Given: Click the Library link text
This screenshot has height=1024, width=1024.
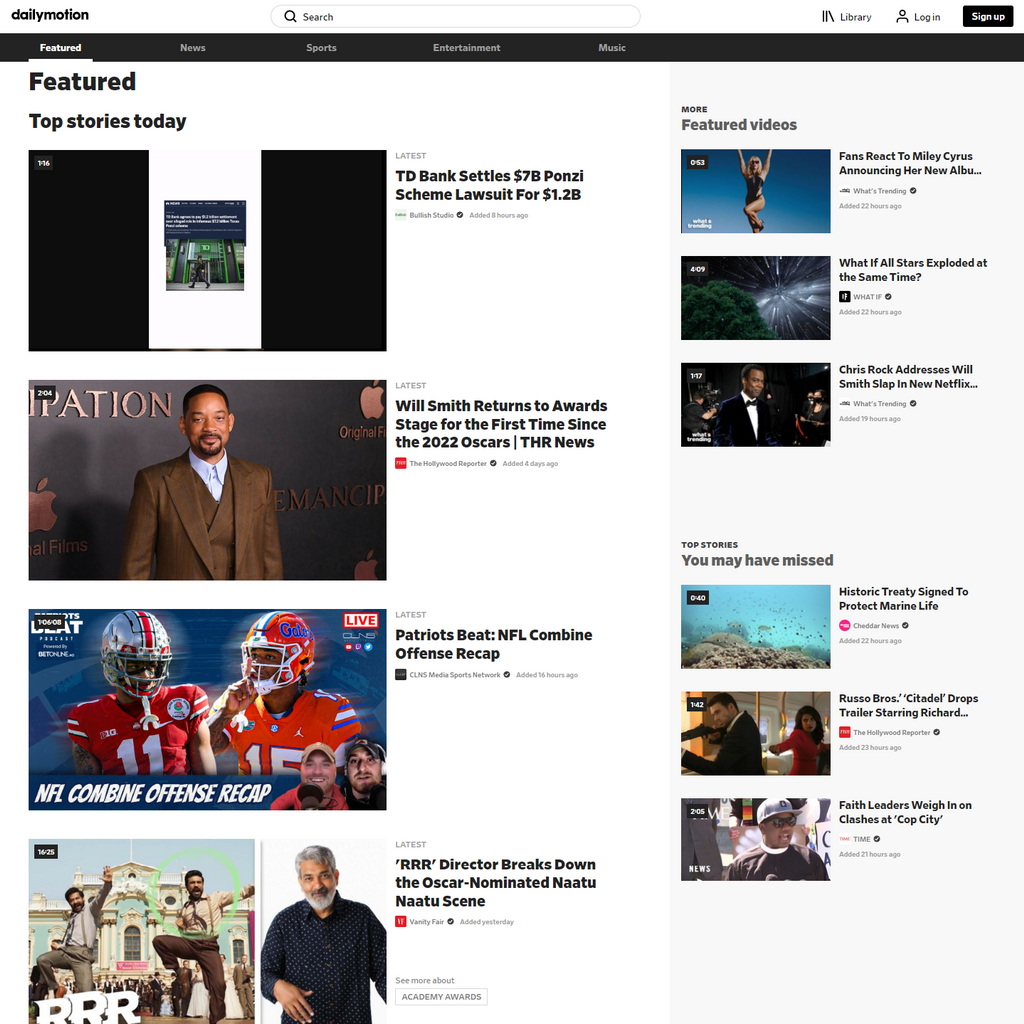Looking at the screenshot, I should [856, 17].
